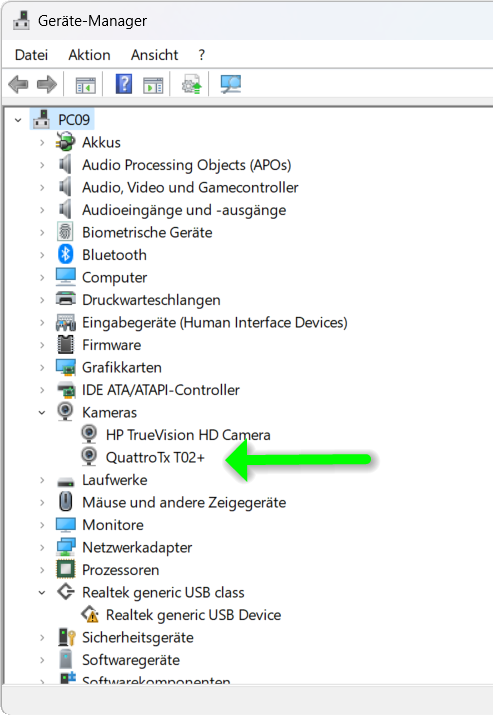Click the show/hide console tree icon
This screenshot has height=715, width=493.
tap(86, 85)
